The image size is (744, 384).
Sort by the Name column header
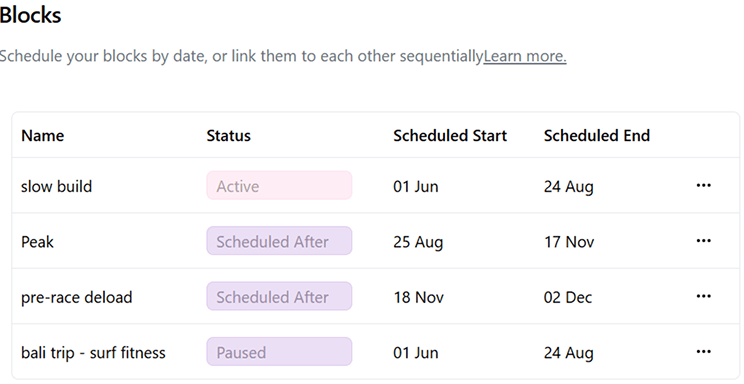[x=43, y=136]
